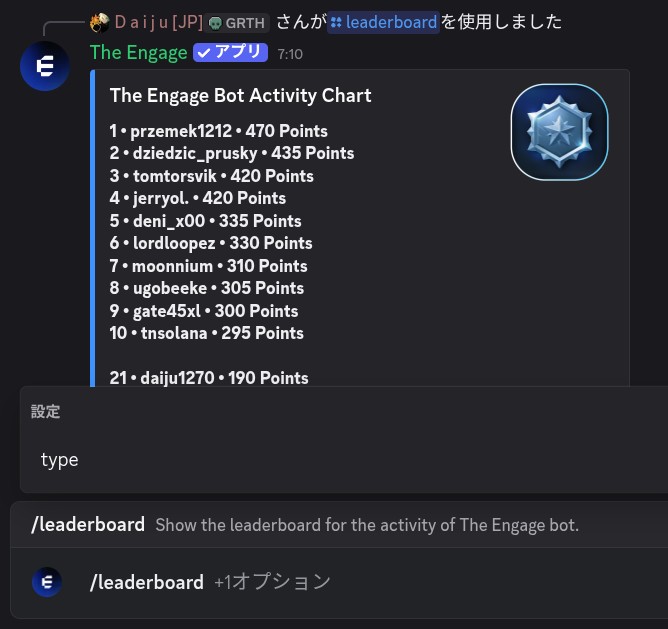This screenshot has width=668, height=629.
Task: Select the type option under 設定
Action: pos(60,460)
